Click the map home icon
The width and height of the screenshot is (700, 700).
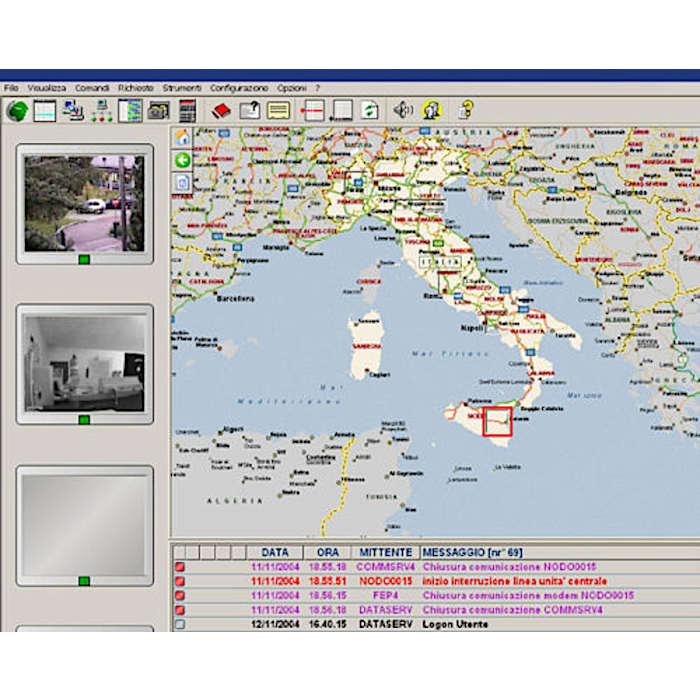coord(182,137)
